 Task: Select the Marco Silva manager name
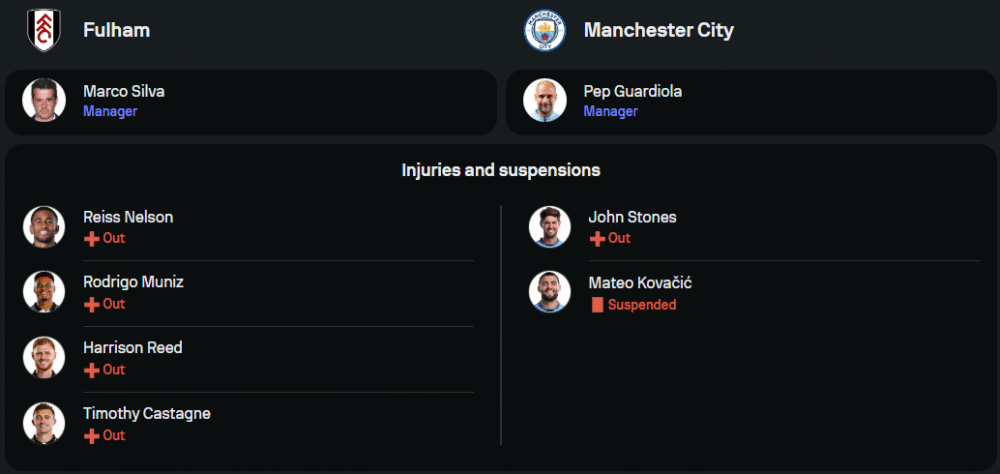click(x=124, y=91)
